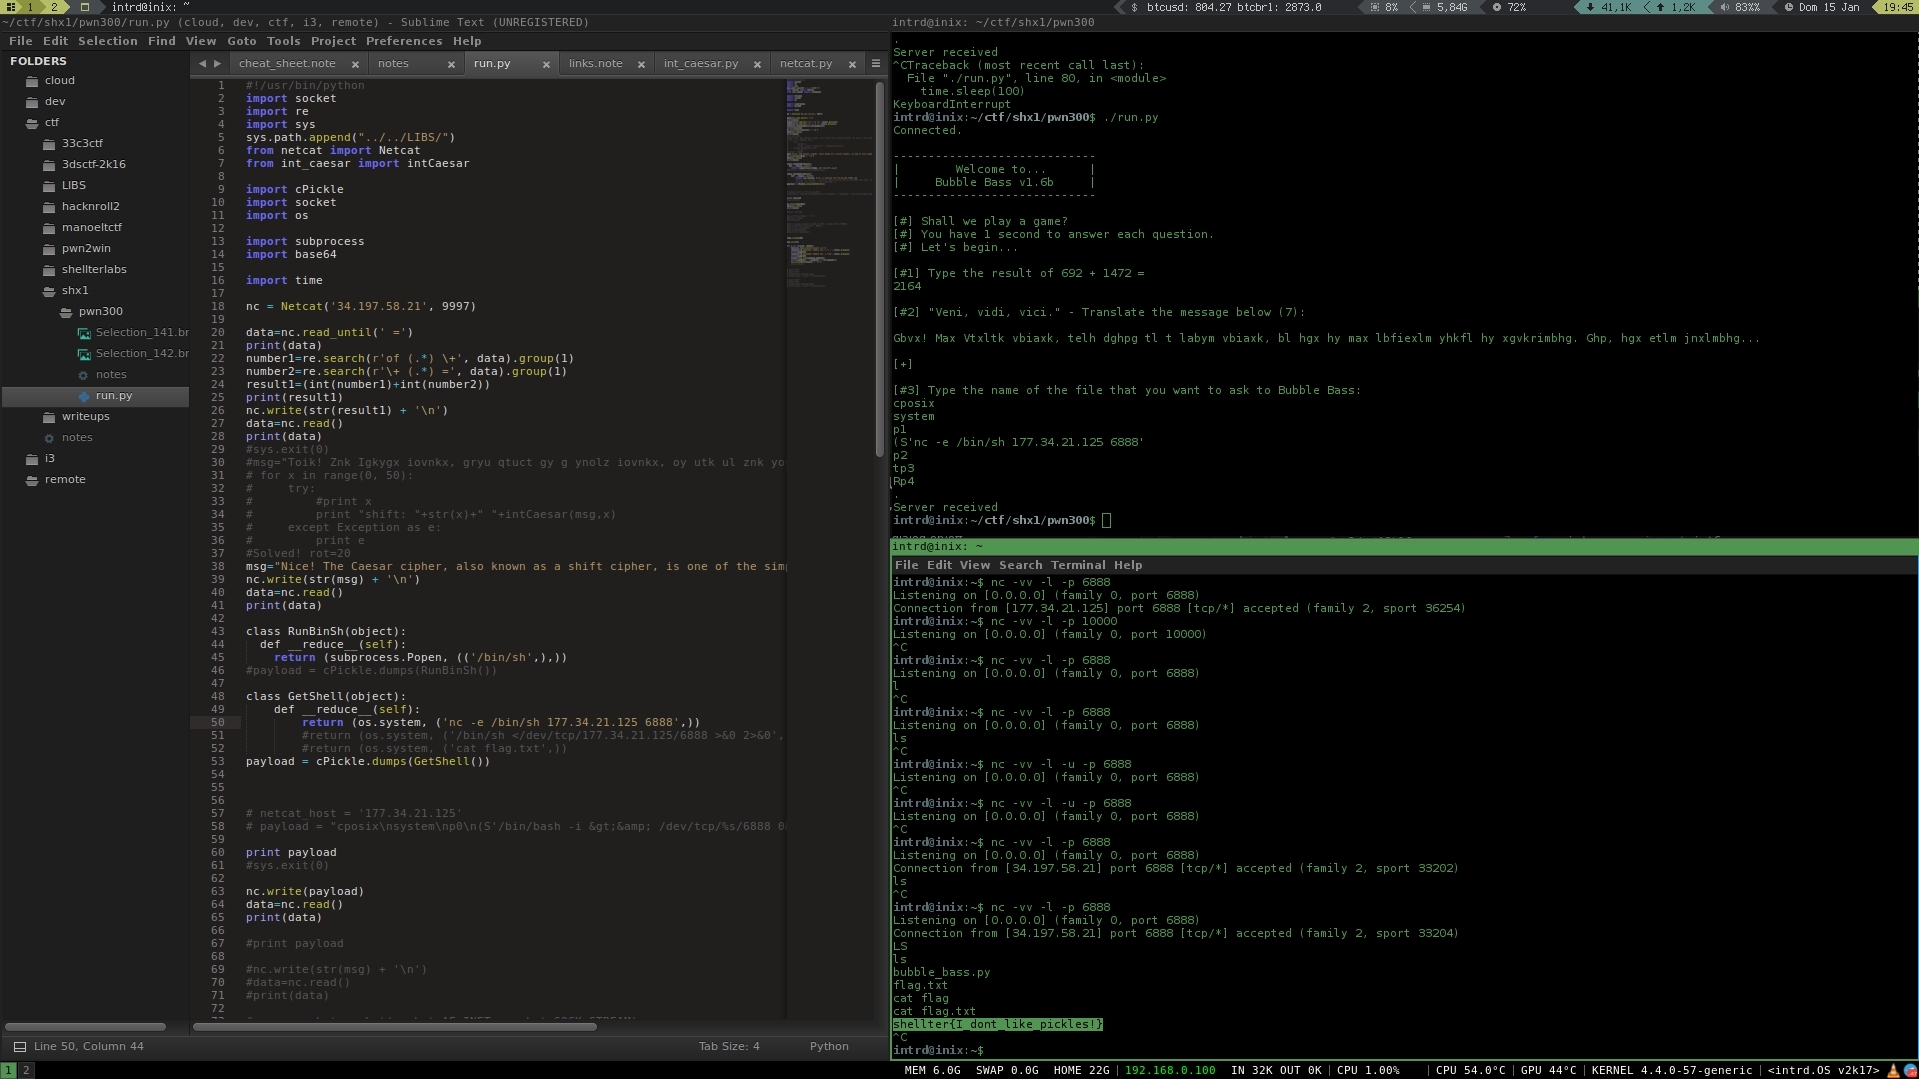Close the cheat_sheet.note tab
This screenshot has height=1079, width=1919.
[x=355, y=64]
